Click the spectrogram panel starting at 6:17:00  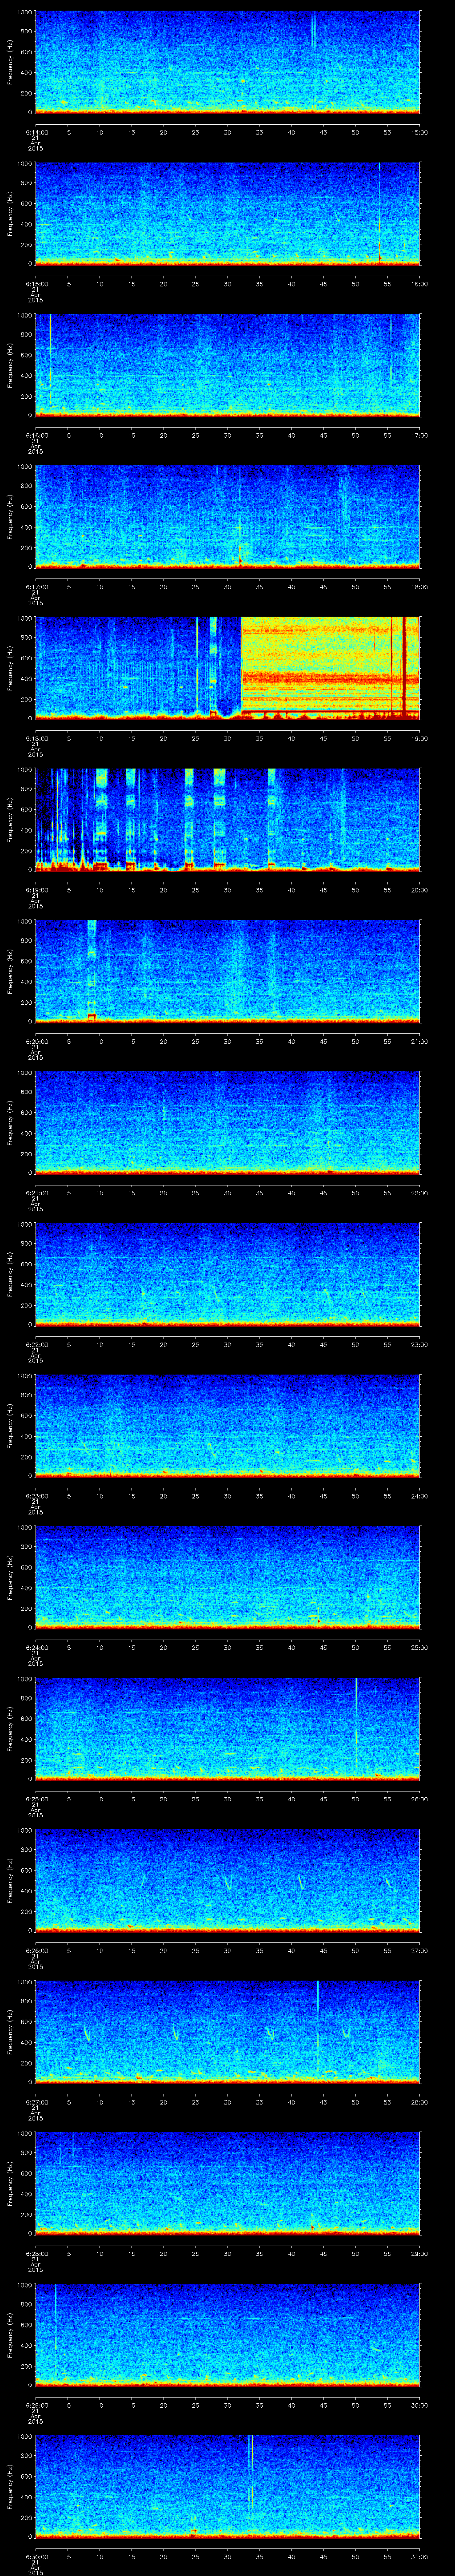(x=228, y=516)
